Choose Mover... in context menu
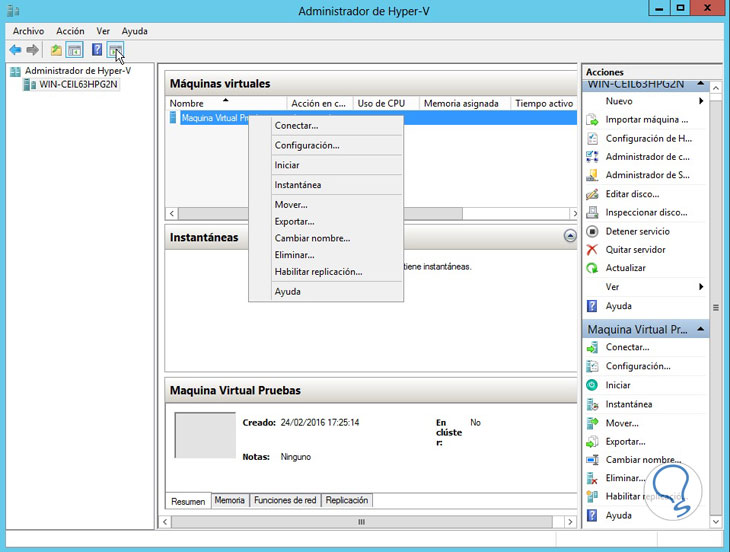Screen dimensions: 730x552 (326, 205)
